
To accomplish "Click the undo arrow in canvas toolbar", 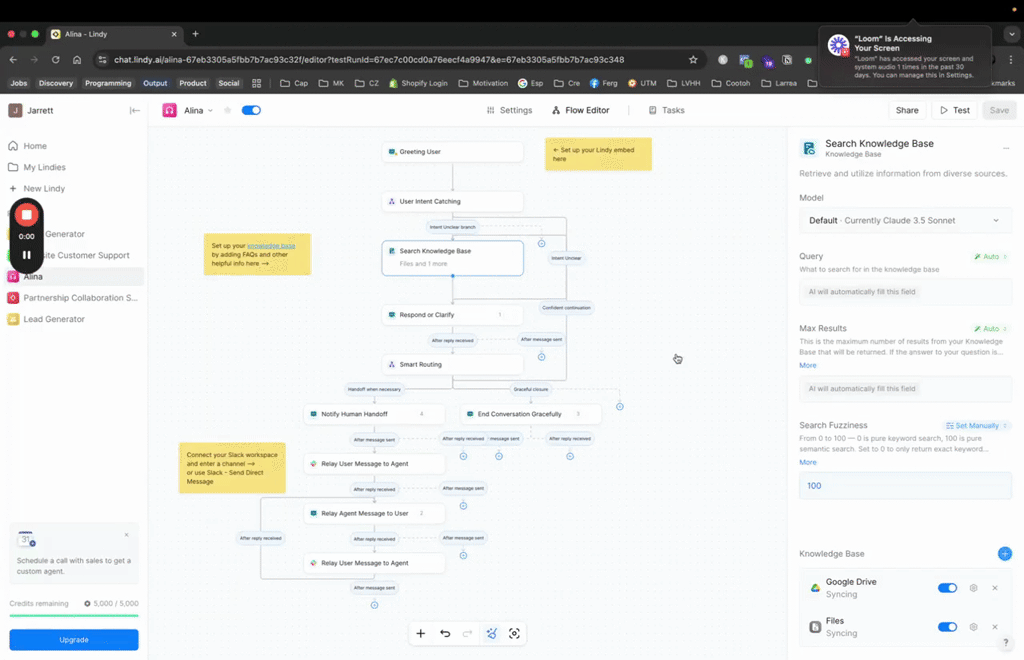I will click(445, 633).
